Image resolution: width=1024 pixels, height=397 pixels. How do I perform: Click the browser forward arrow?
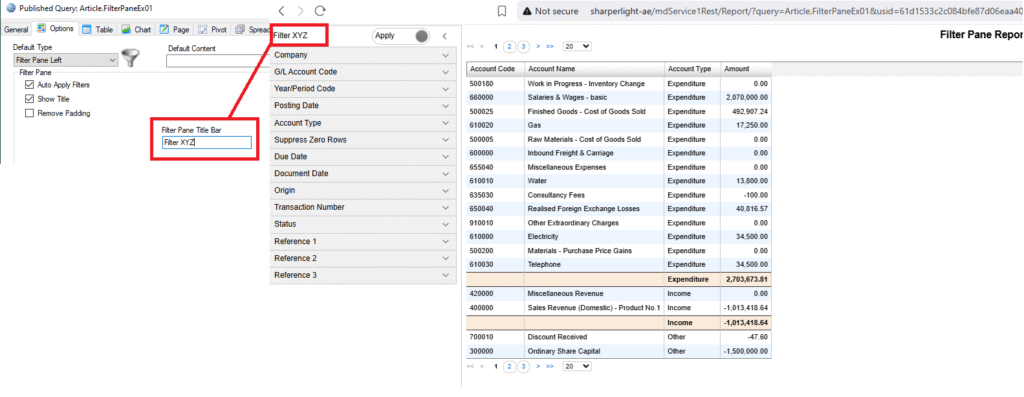pyautogui.click(x=300, y=11)
